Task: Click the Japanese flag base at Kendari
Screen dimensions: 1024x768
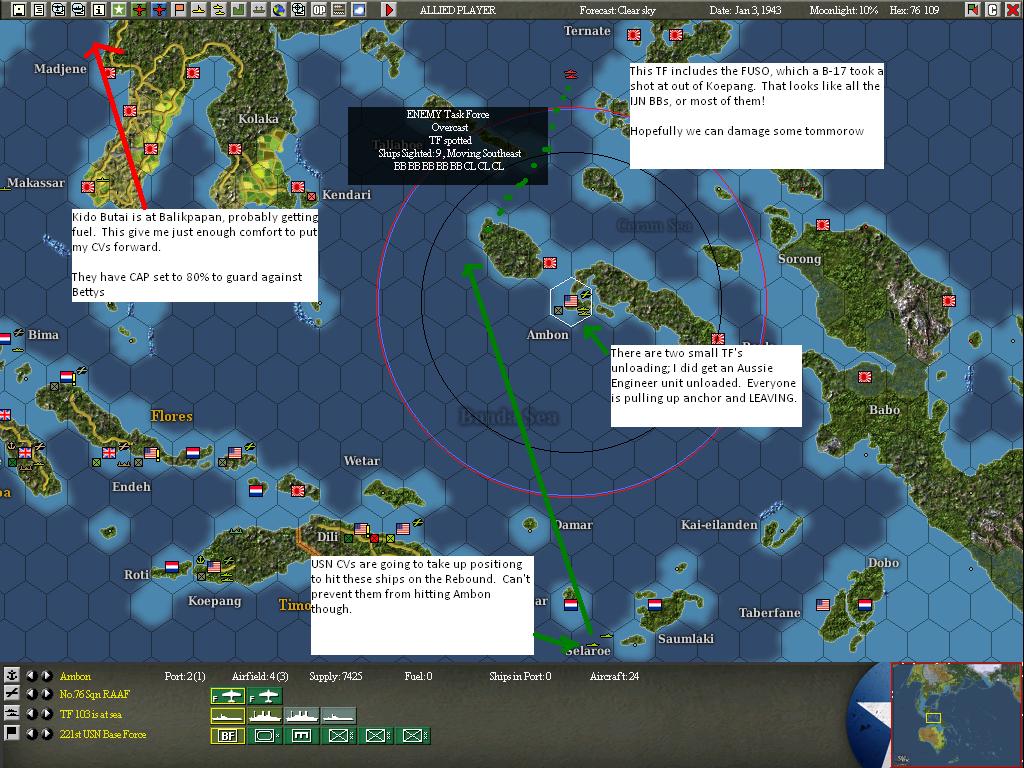Action: pyautogui.click(x=298, y=187)
